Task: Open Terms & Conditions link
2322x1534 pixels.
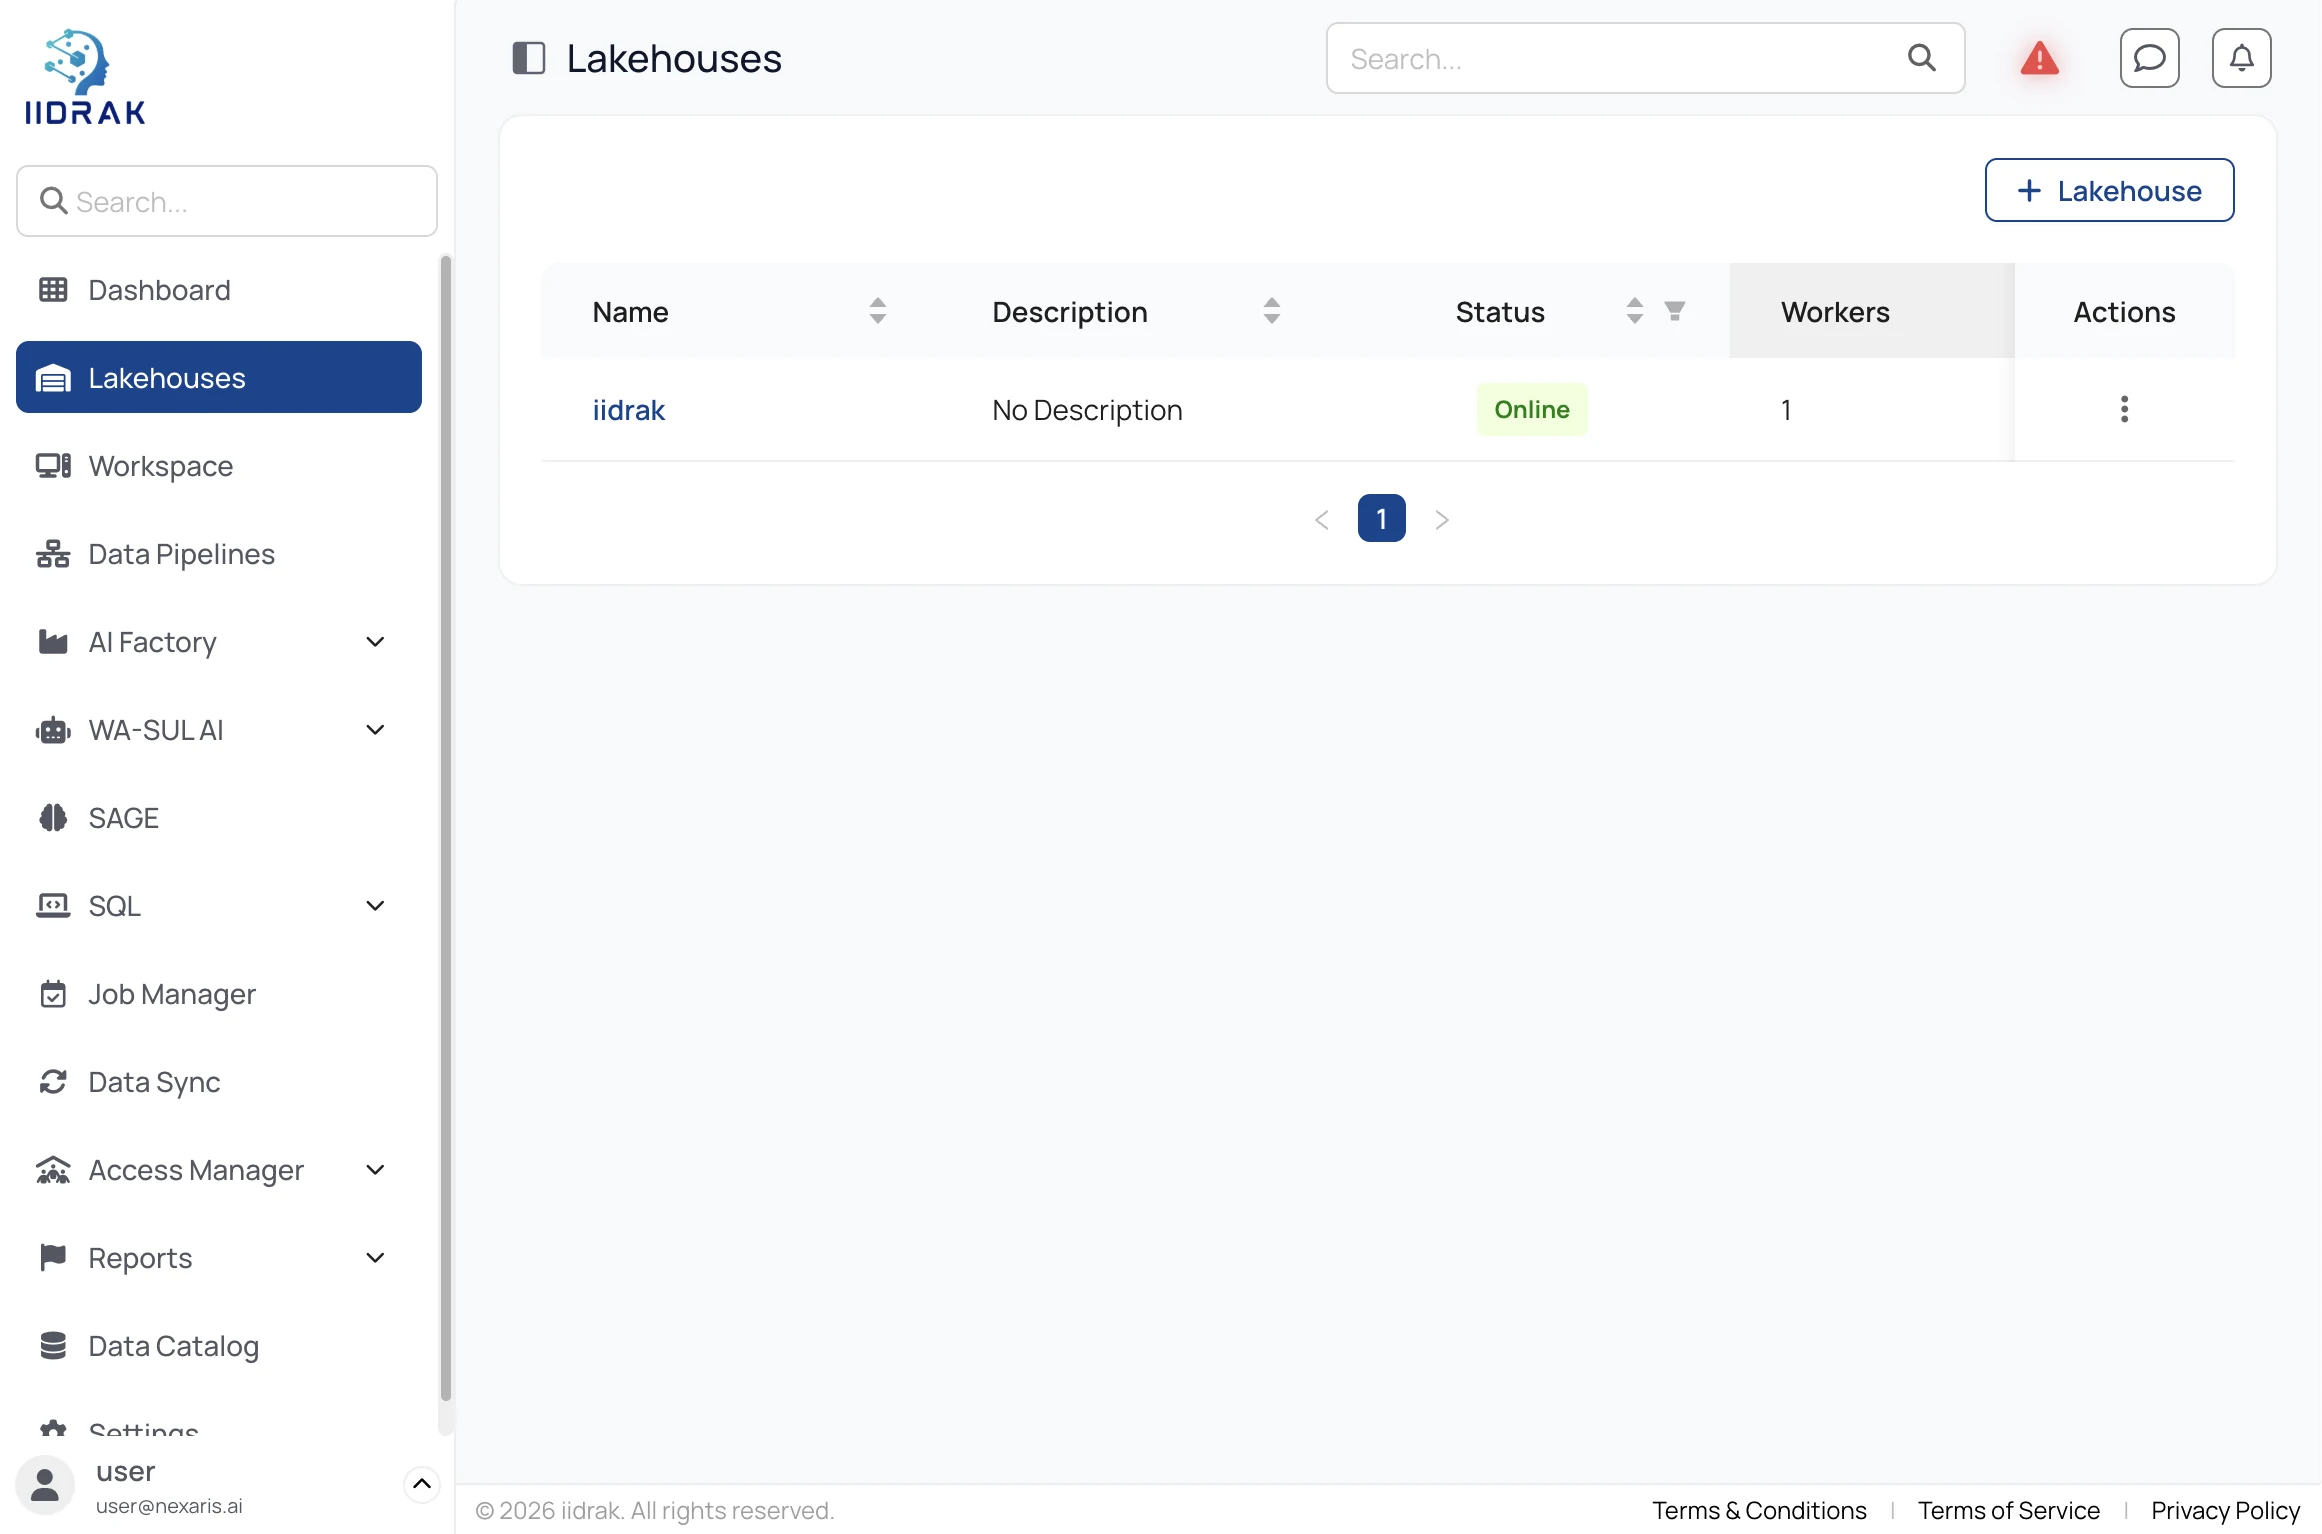Action: (1758, 1510)
